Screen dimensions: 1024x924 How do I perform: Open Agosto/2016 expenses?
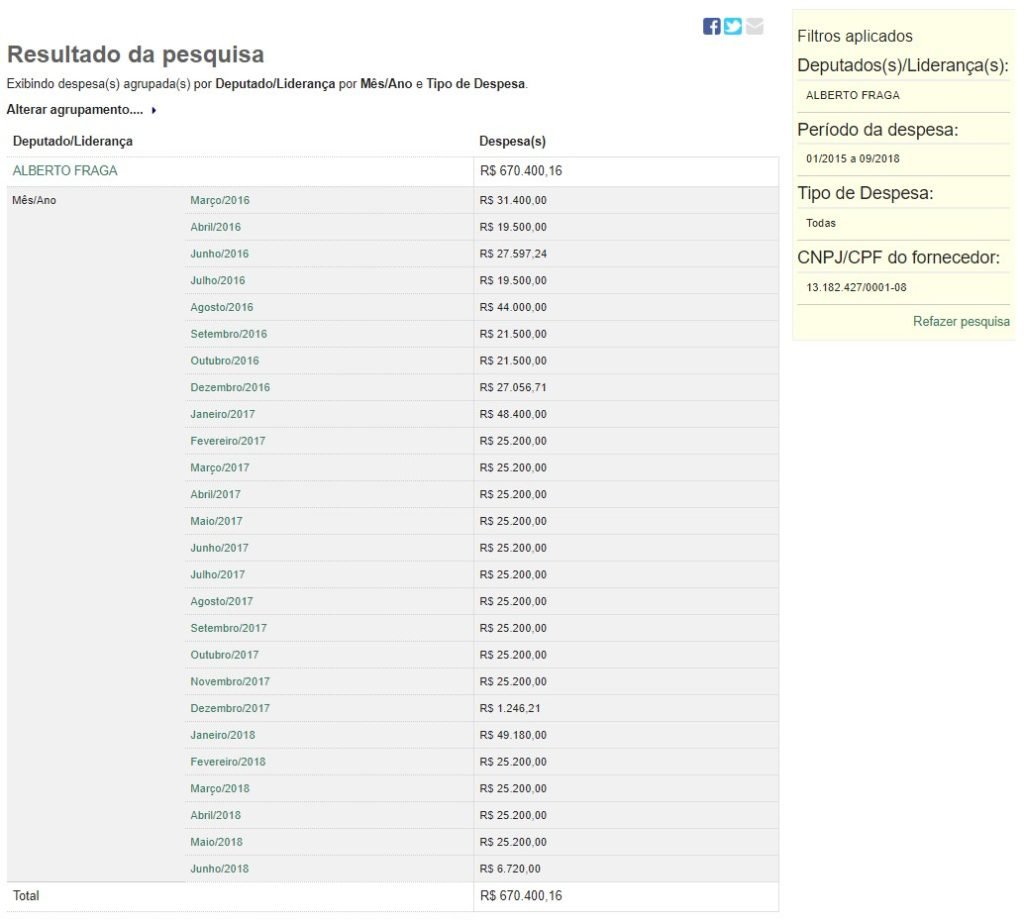point(221,307)
